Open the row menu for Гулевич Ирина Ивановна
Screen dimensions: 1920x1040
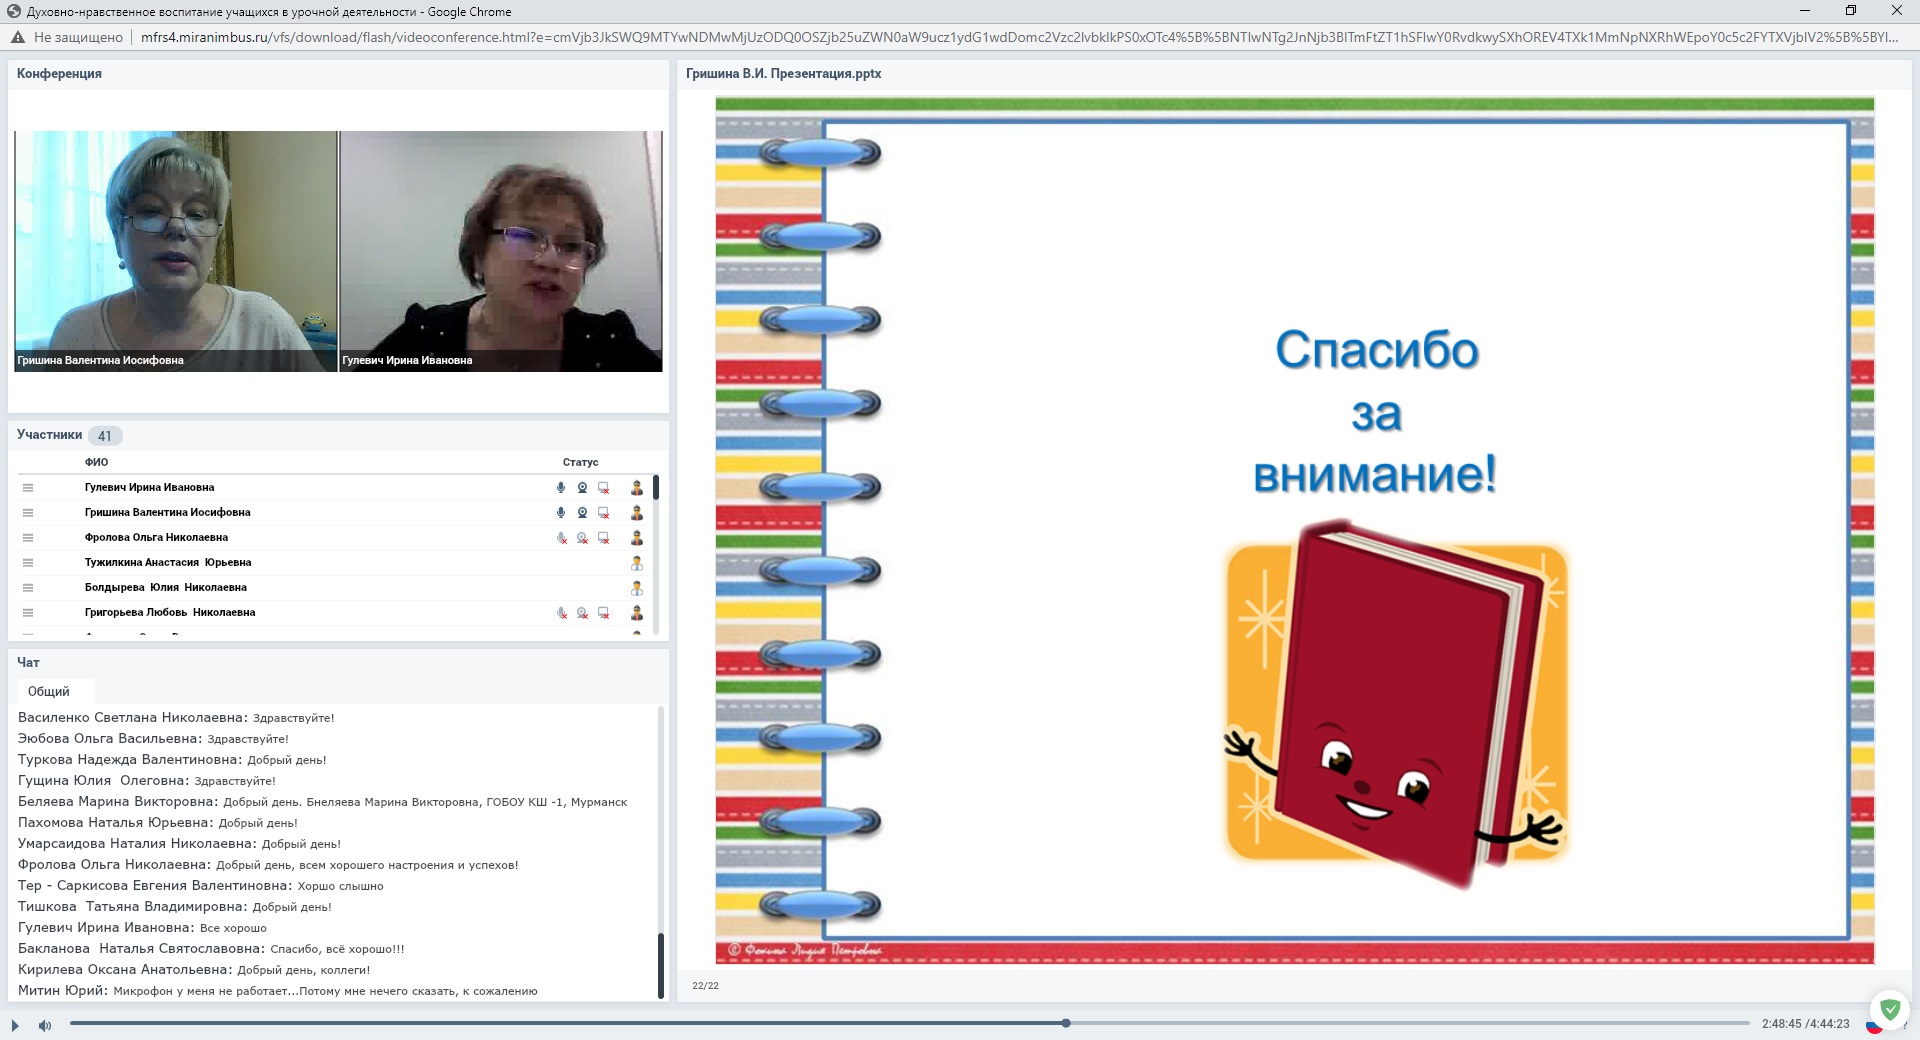pos(28,488)
